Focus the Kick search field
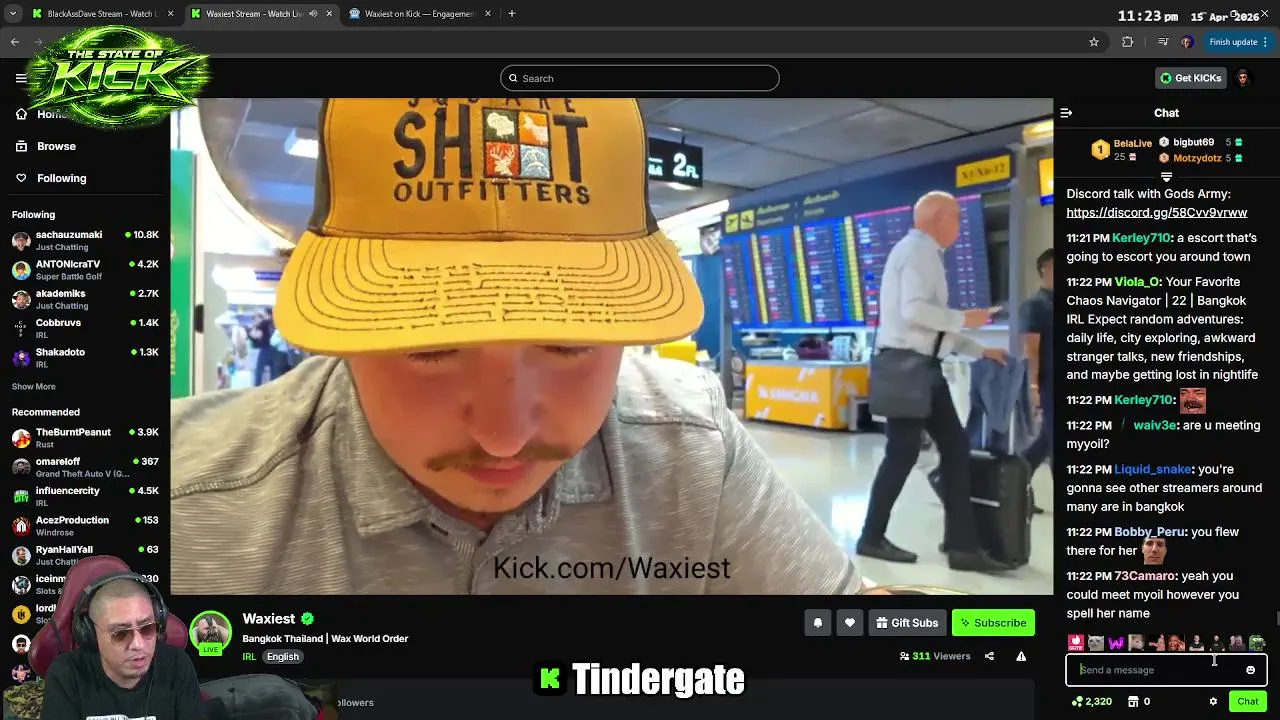The width and height of the screenshot is (1280, 720). click(640, 78)
